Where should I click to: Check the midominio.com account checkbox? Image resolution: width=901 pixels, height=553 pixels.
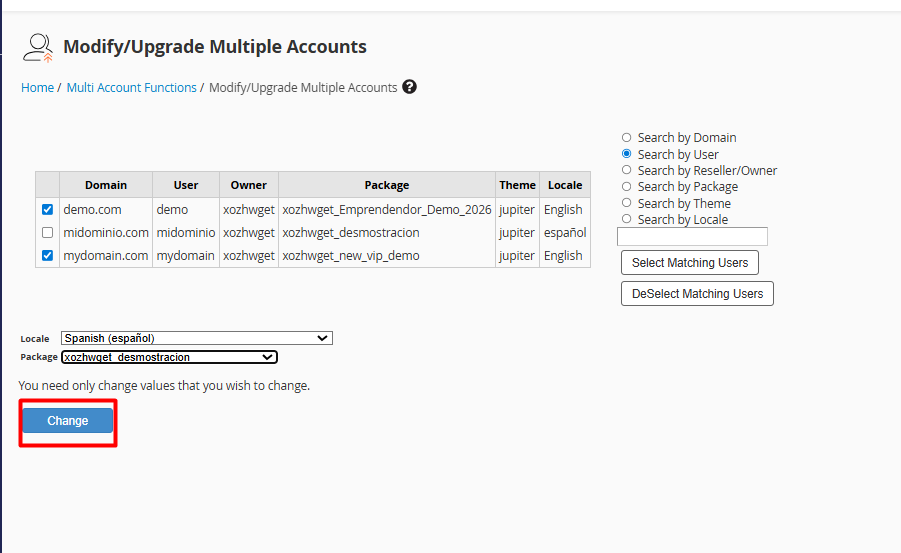click(48, 233)
